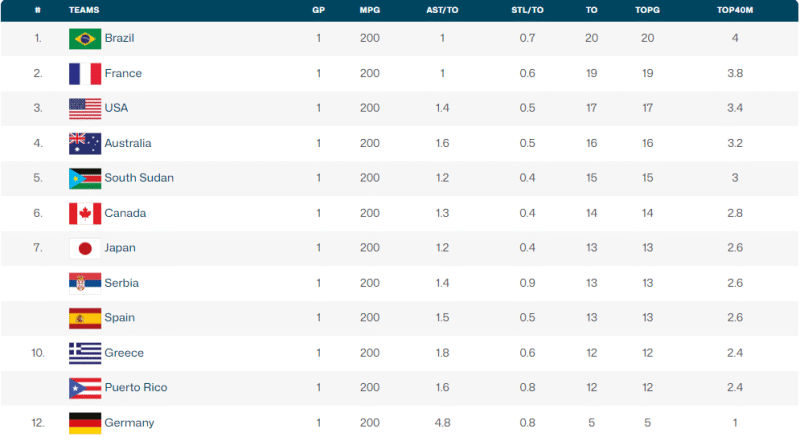Click the South Sudan flag icon

click(x=85, y=179)
